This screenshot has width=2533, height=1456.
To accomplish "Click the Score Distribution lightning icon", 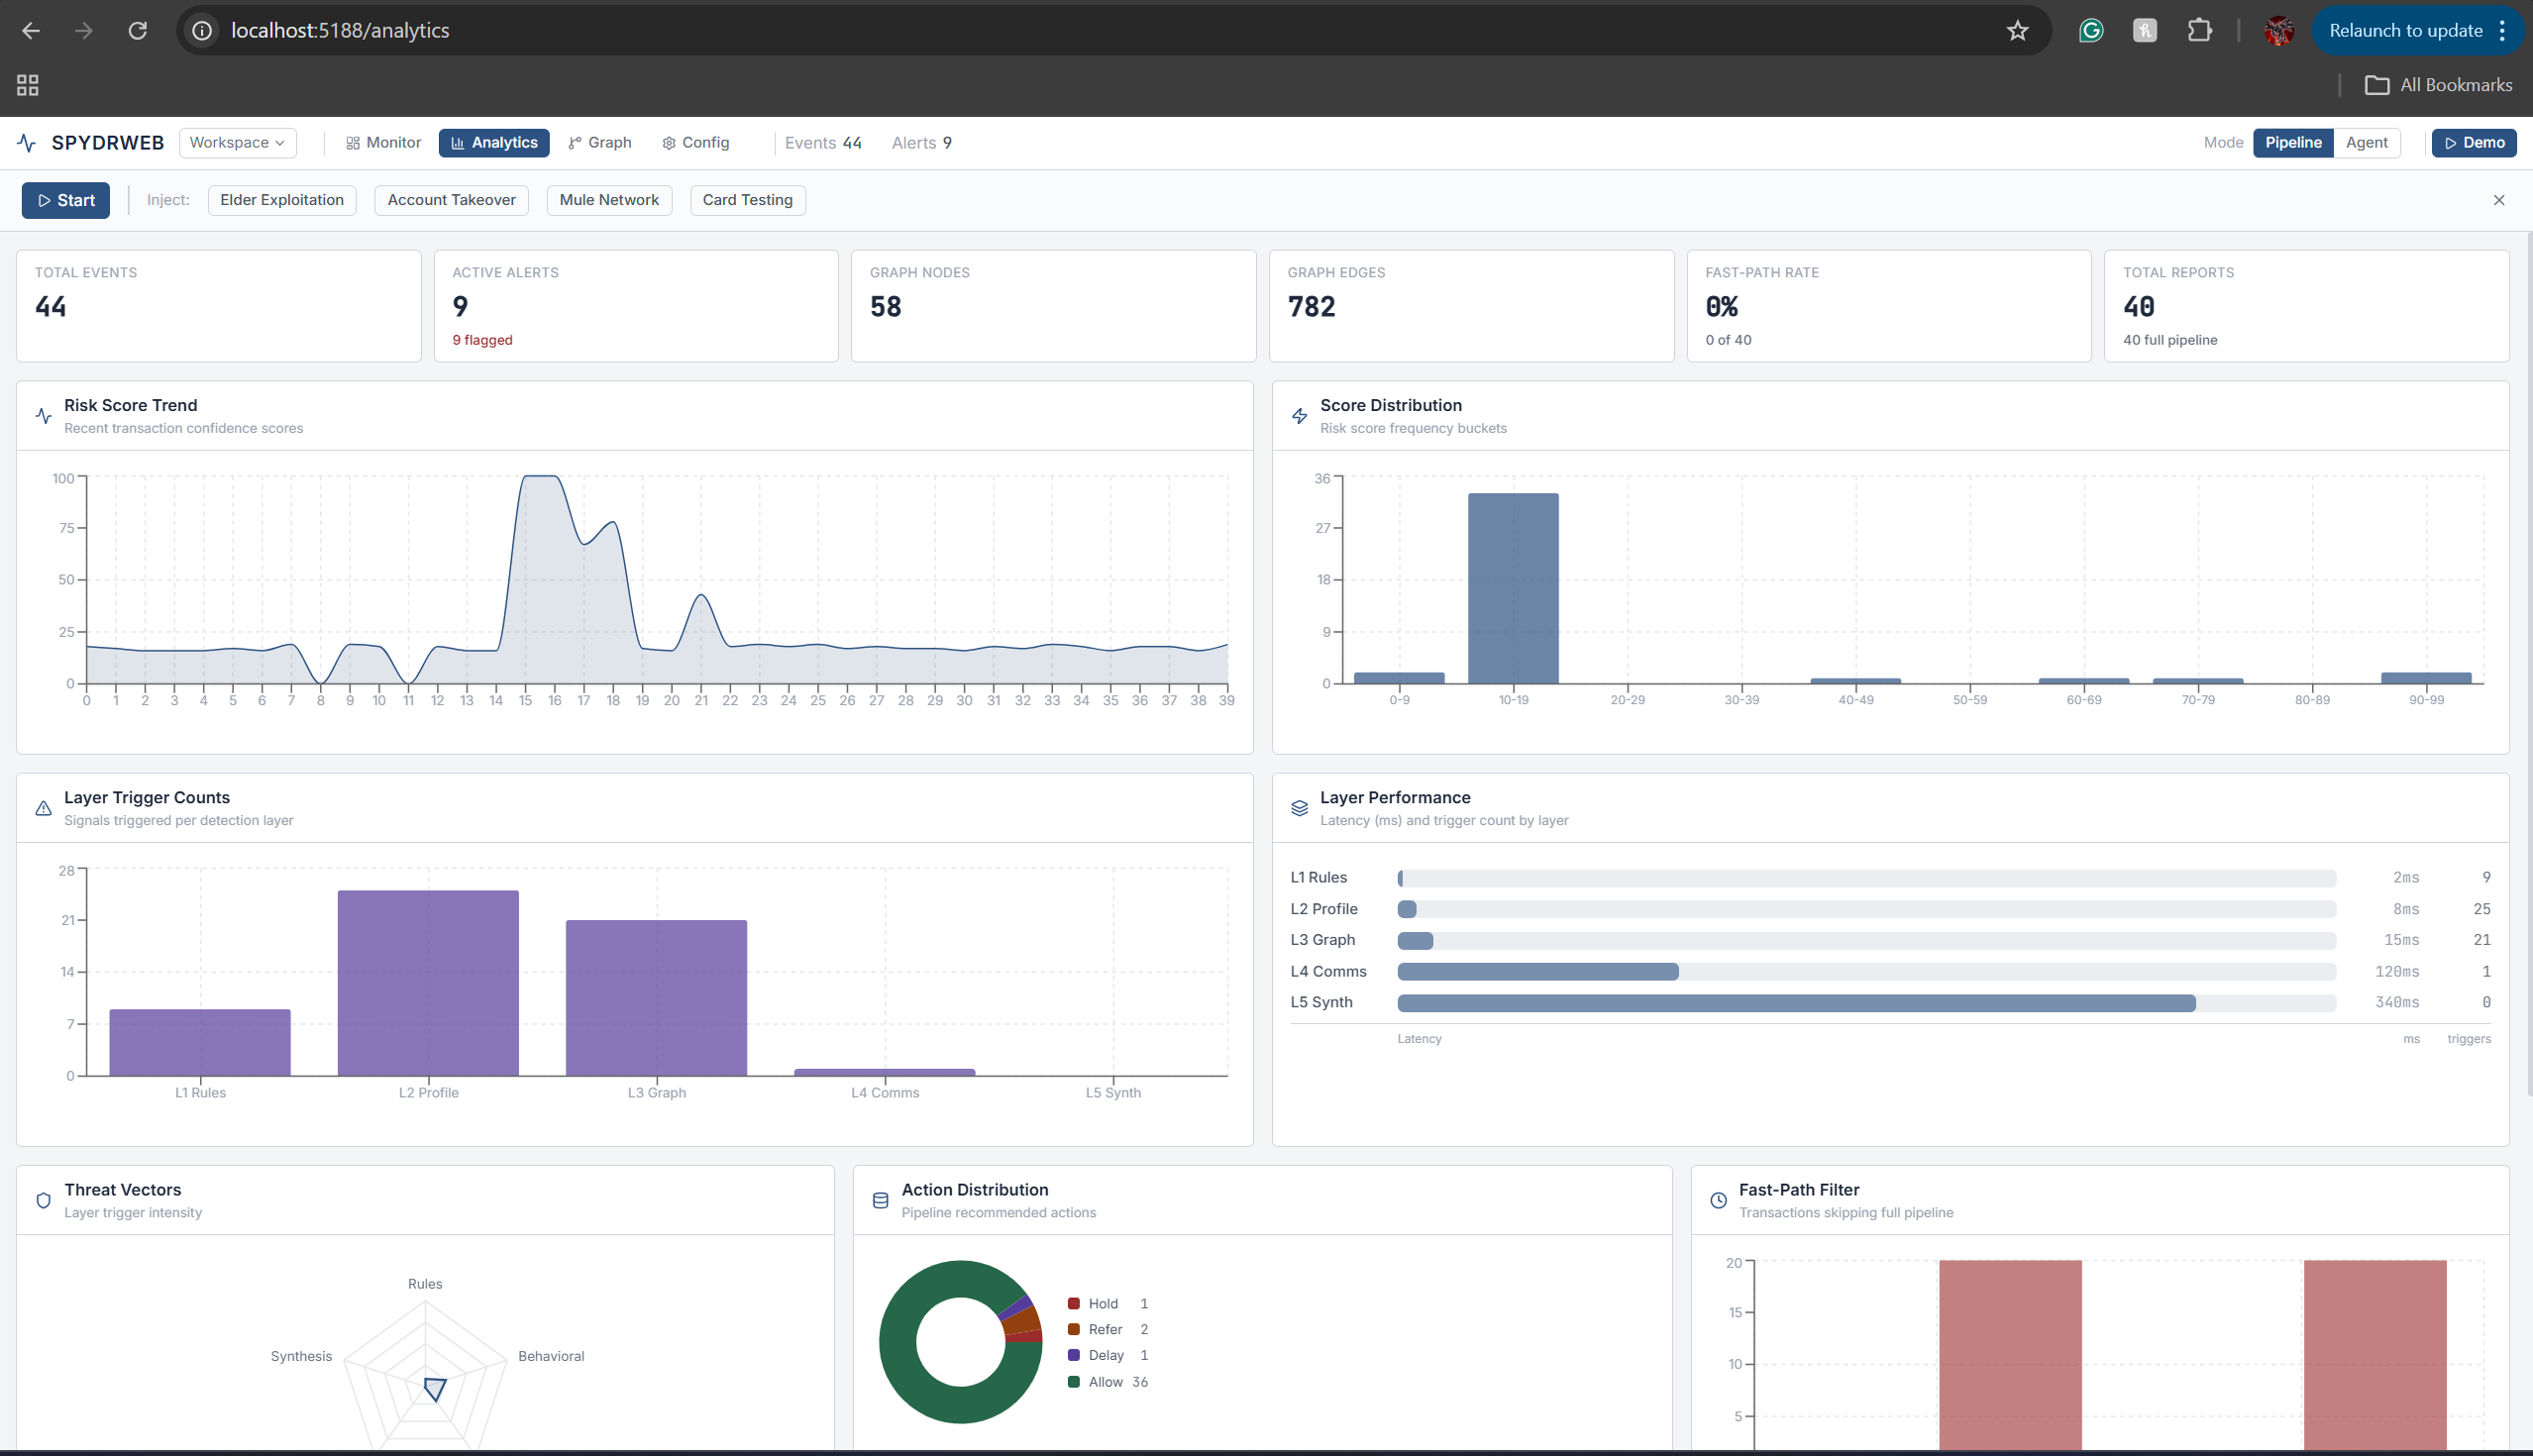I will (x=1299, y=416).
